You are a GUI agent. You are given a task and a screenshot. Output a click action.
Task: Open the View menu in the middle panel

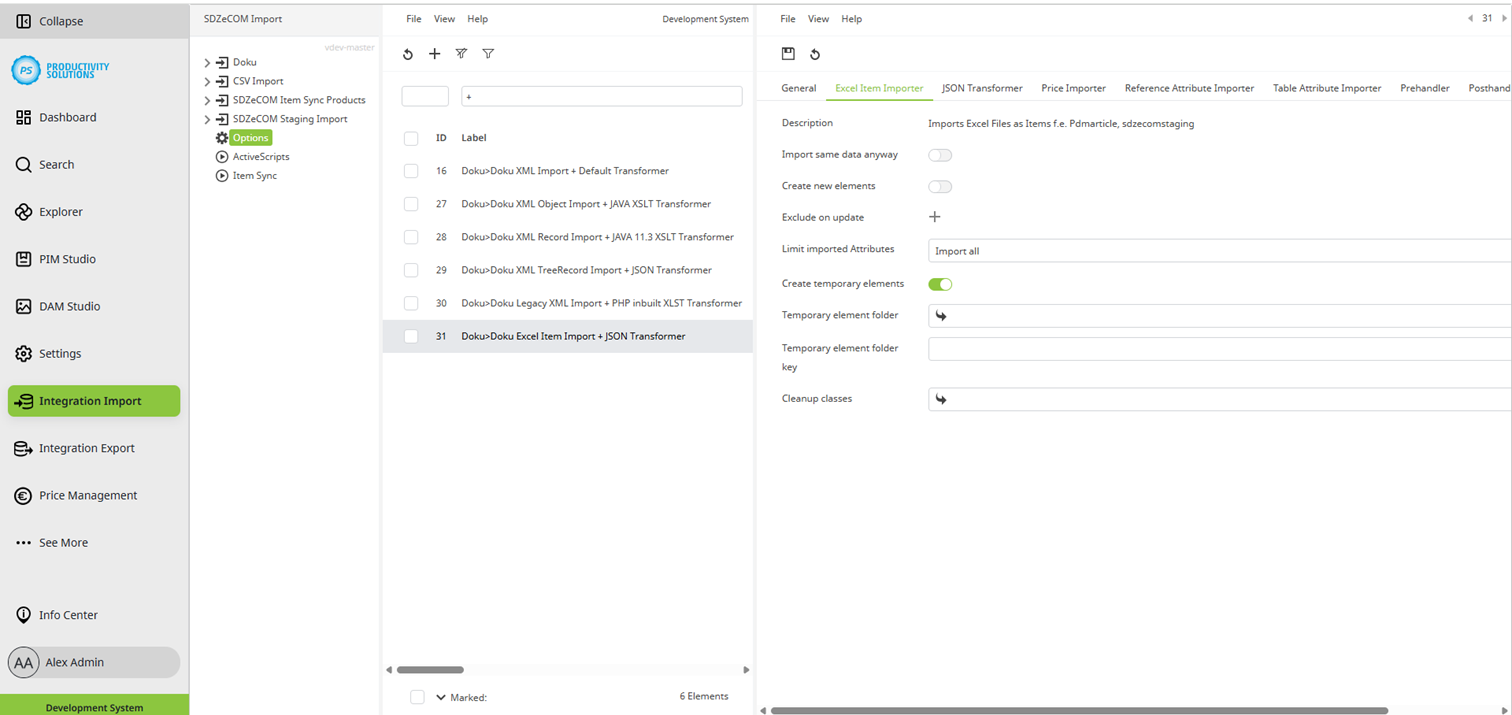[444, 18]
